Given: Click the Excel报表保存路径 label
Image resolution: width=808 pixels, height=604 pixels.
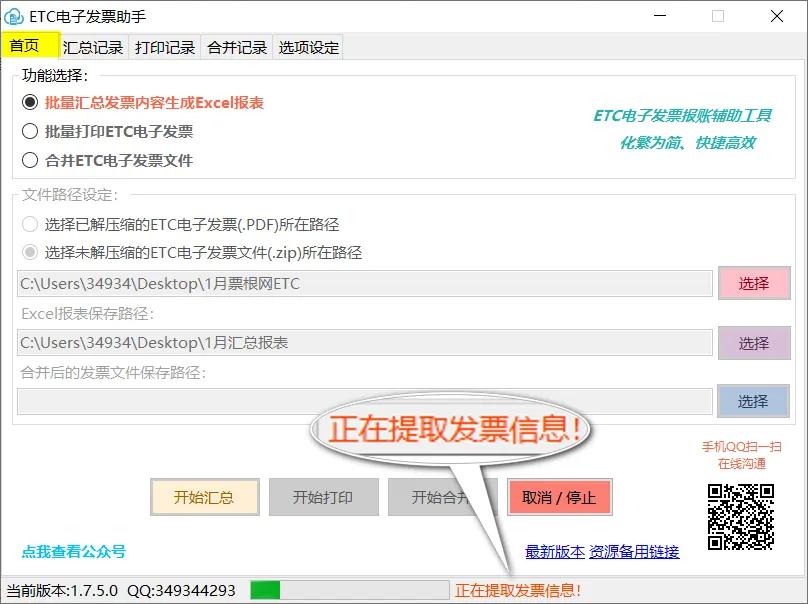Looking at the screenshot, I should 87,314.
